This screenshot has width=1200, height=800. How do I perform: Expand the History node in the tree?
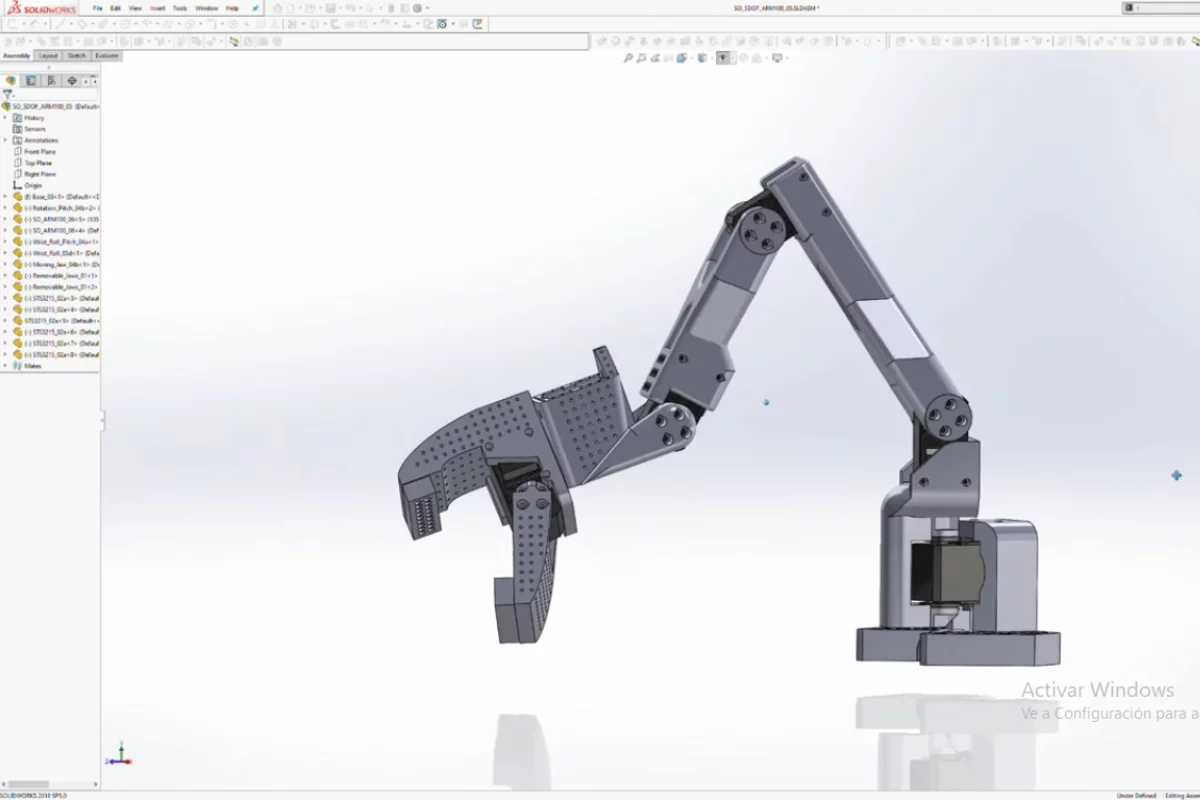(x=5, y=118)
